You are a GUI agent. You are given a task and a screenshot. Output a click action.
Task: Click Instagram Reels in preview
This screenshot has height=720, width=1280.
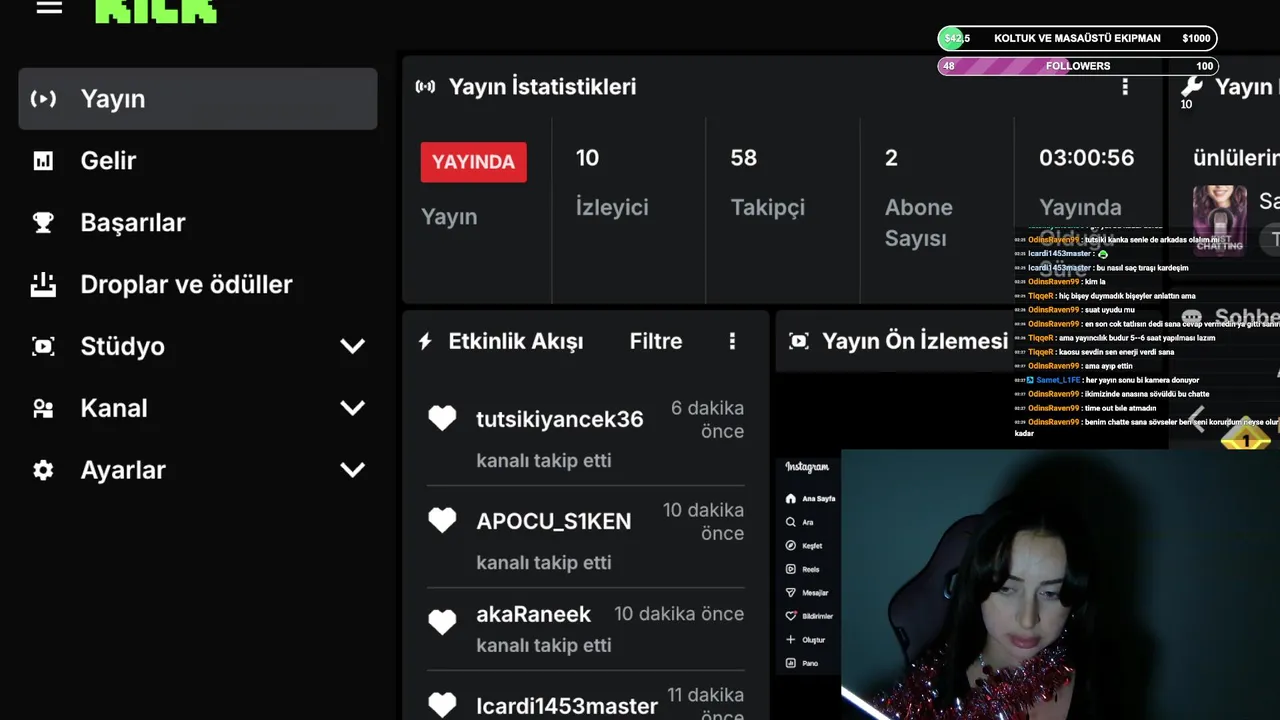(x=803, y=569)
